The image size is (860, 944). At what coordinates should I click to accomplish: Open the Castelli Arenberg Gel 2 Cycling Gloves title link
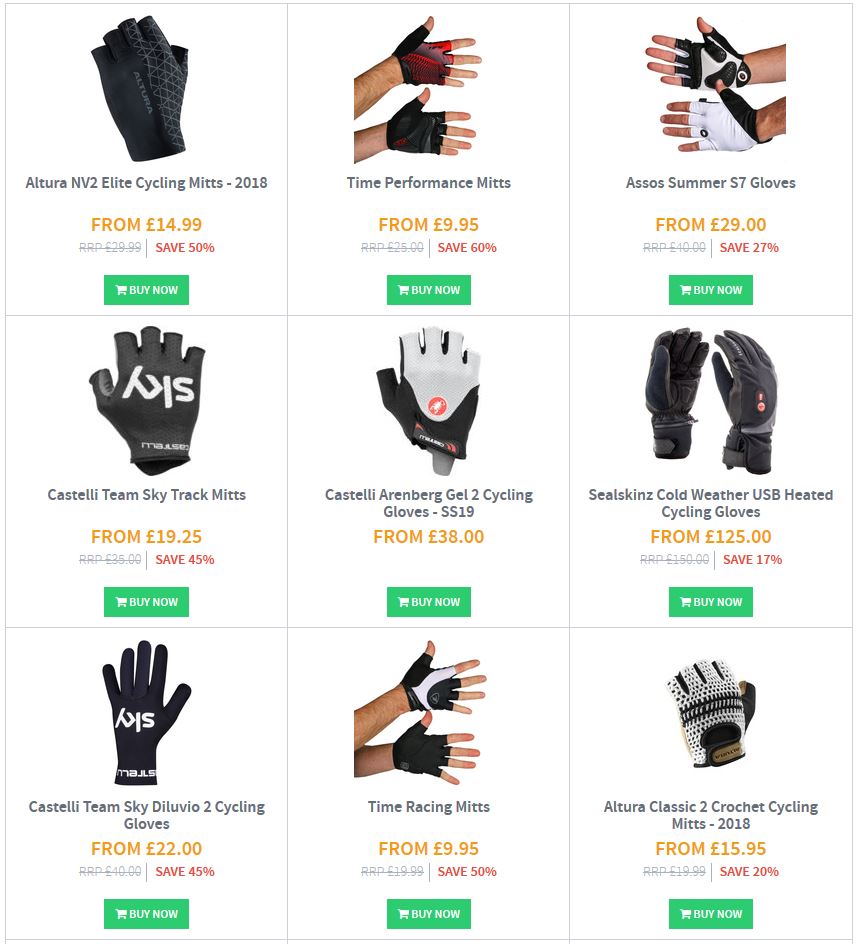(429, 503)
